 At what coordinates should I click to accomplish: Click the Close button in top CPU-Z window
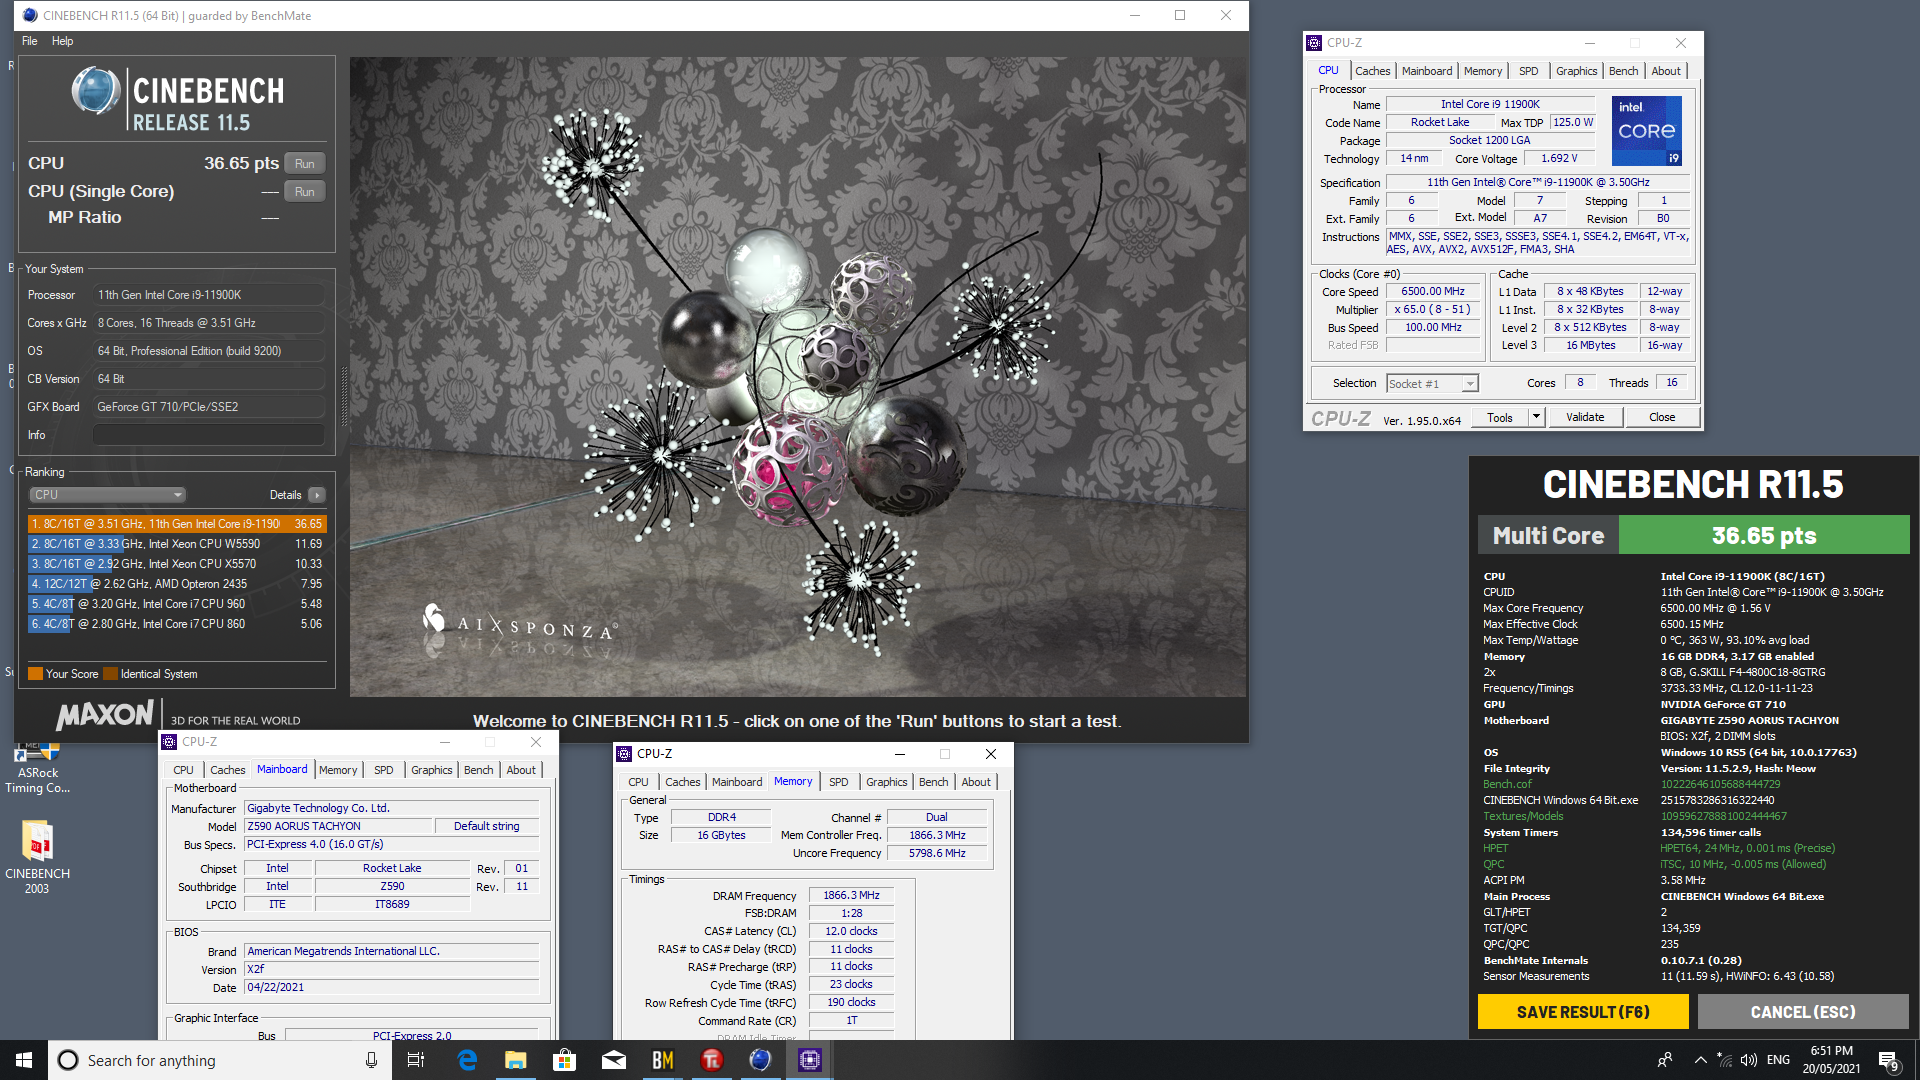pos(1662,417)
